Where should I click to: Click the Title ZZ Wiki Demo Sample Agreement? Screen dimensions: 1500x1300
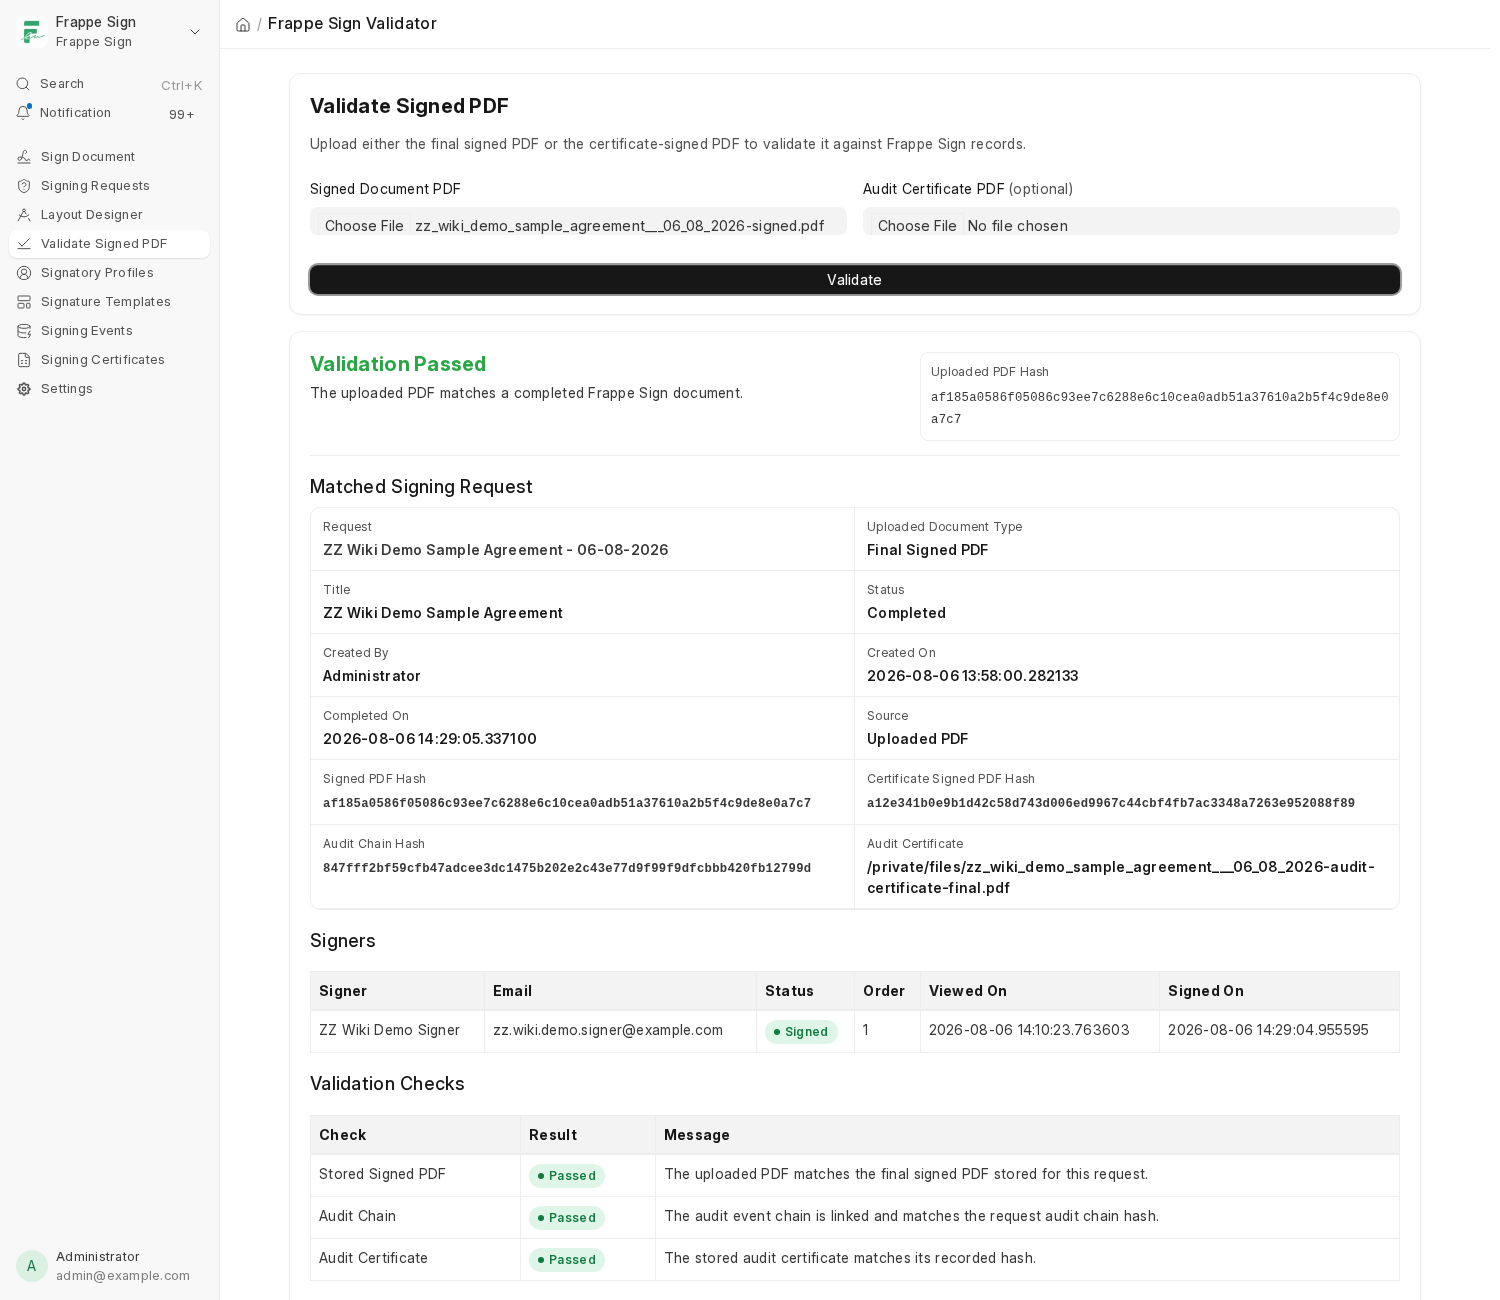pos(443,613)
